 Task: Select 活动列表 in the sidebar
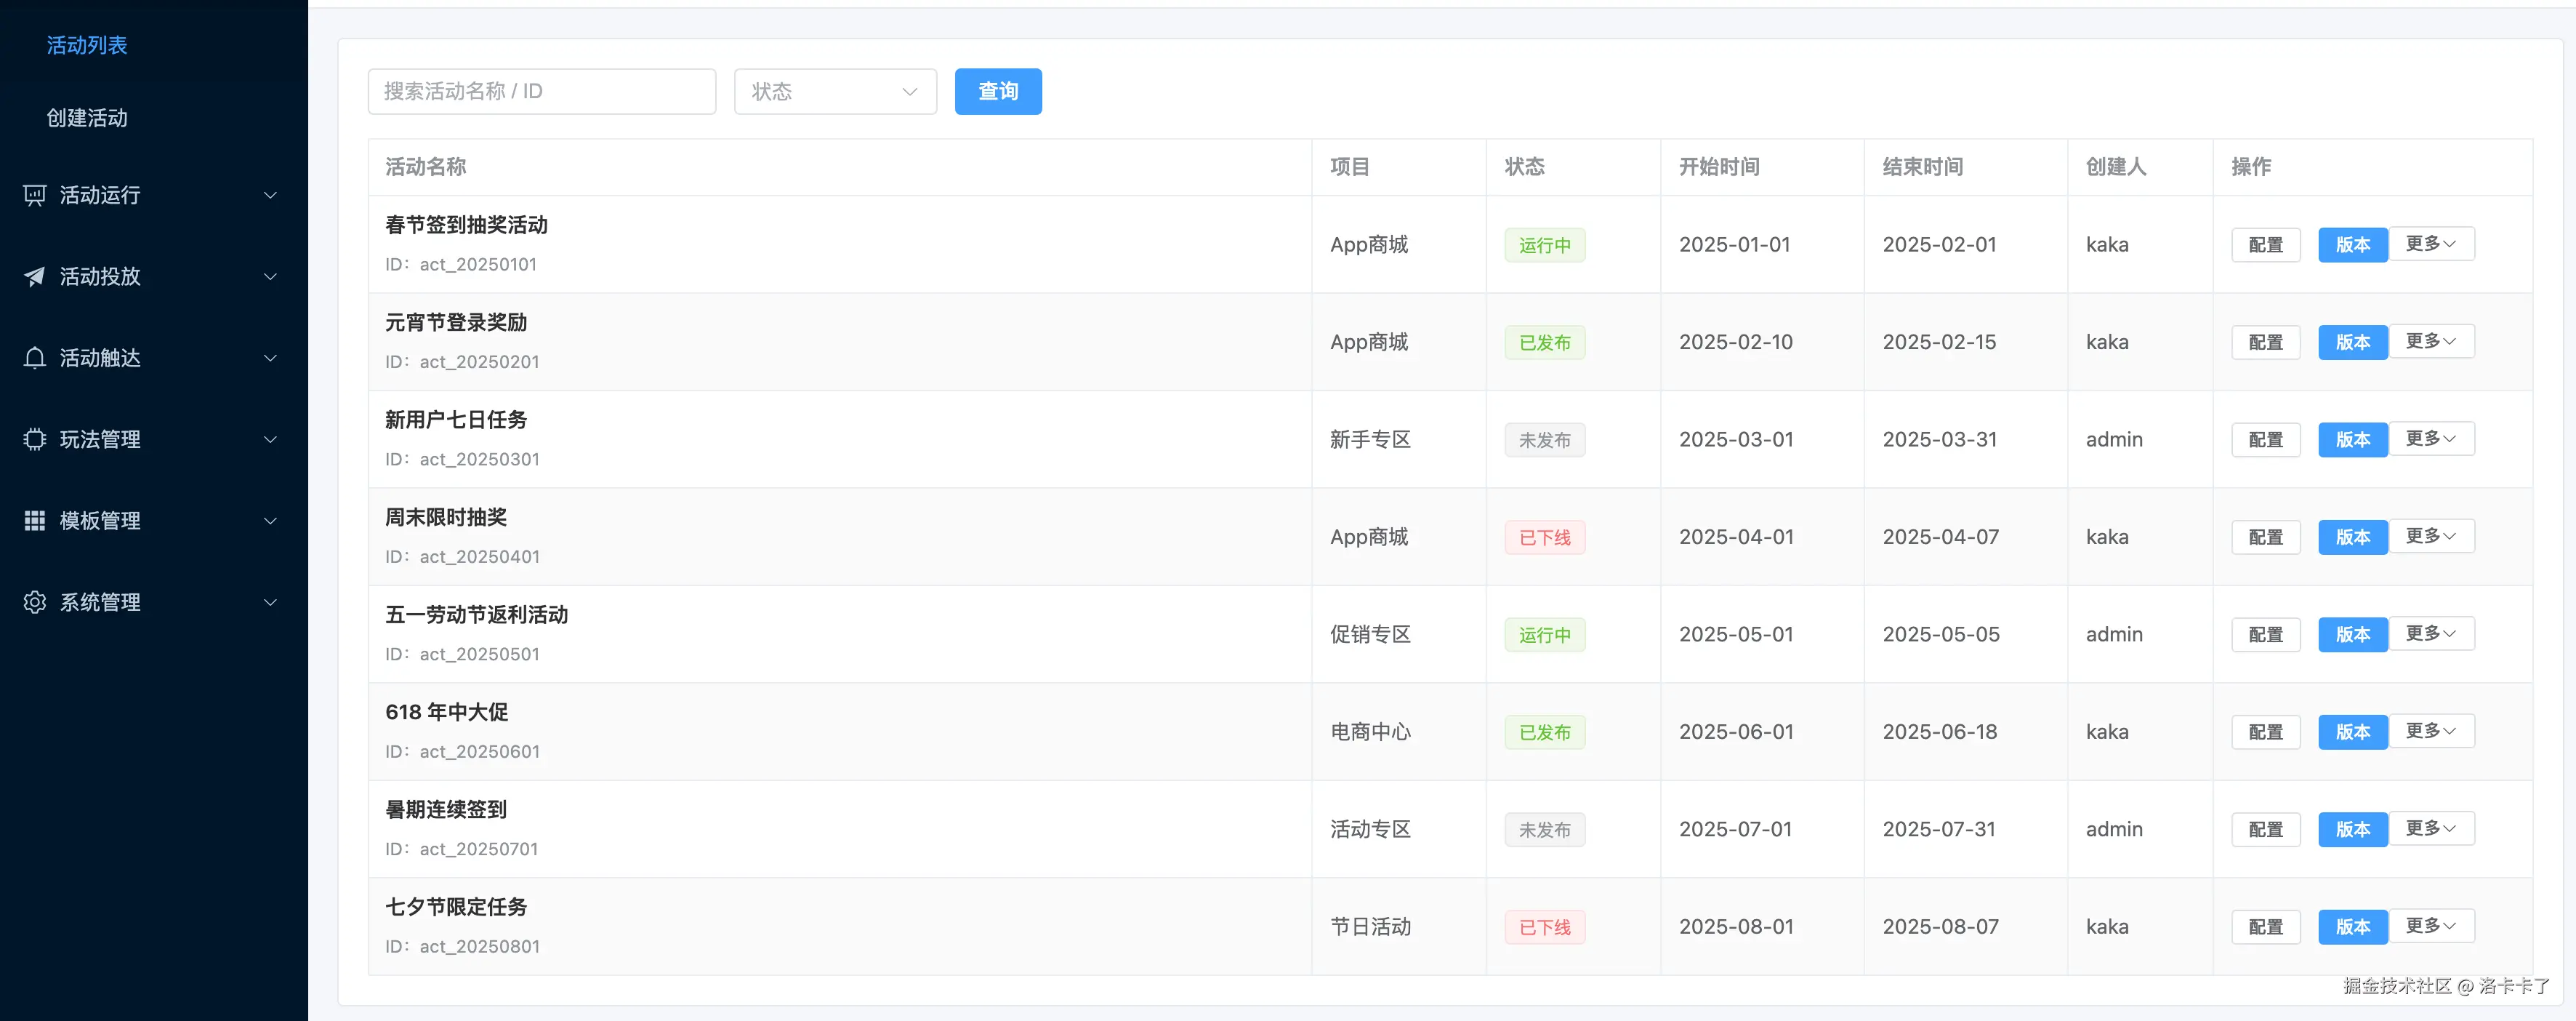pyautogui.click(x=87, y=45)
